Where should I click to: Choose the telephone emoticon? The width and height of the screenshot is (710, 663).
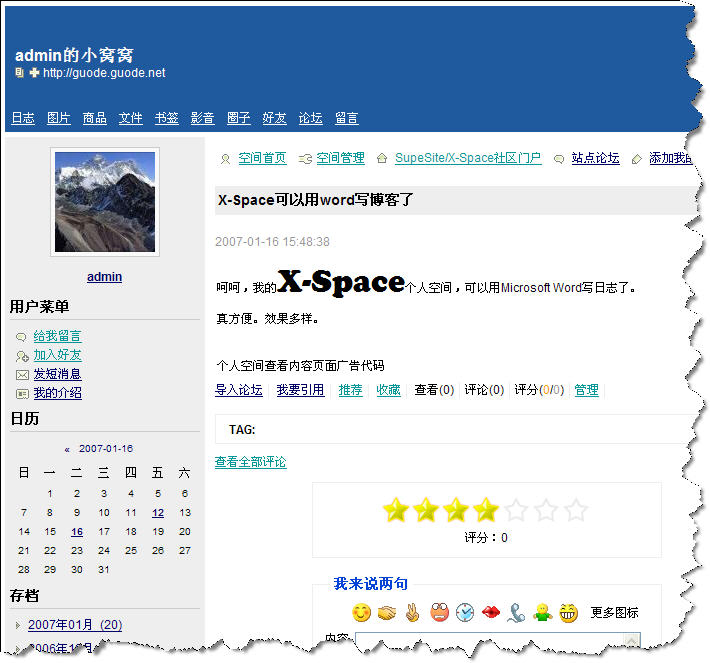516,613
